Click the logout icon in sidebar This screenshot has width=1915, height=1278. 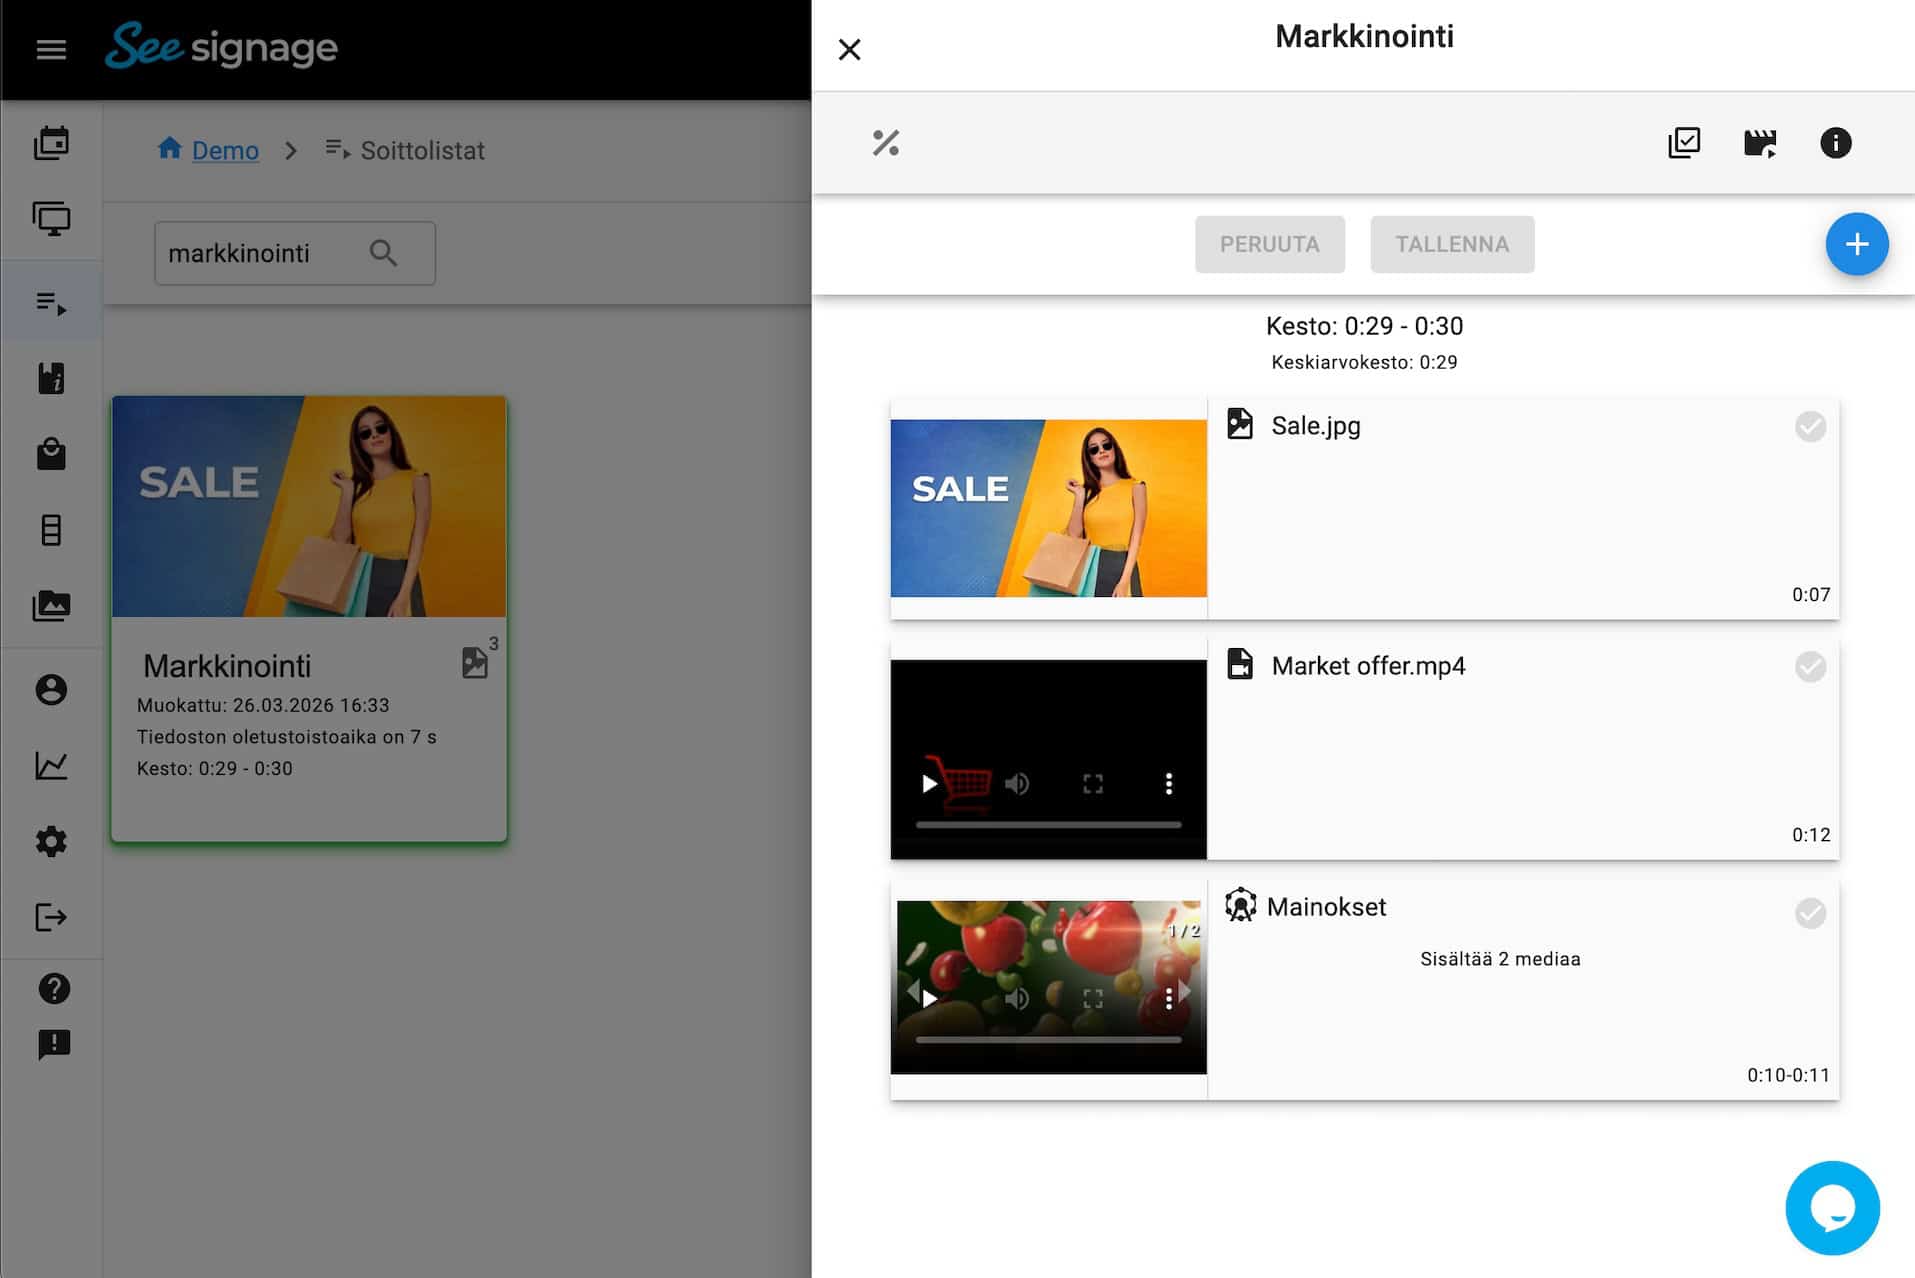(51, 917)
